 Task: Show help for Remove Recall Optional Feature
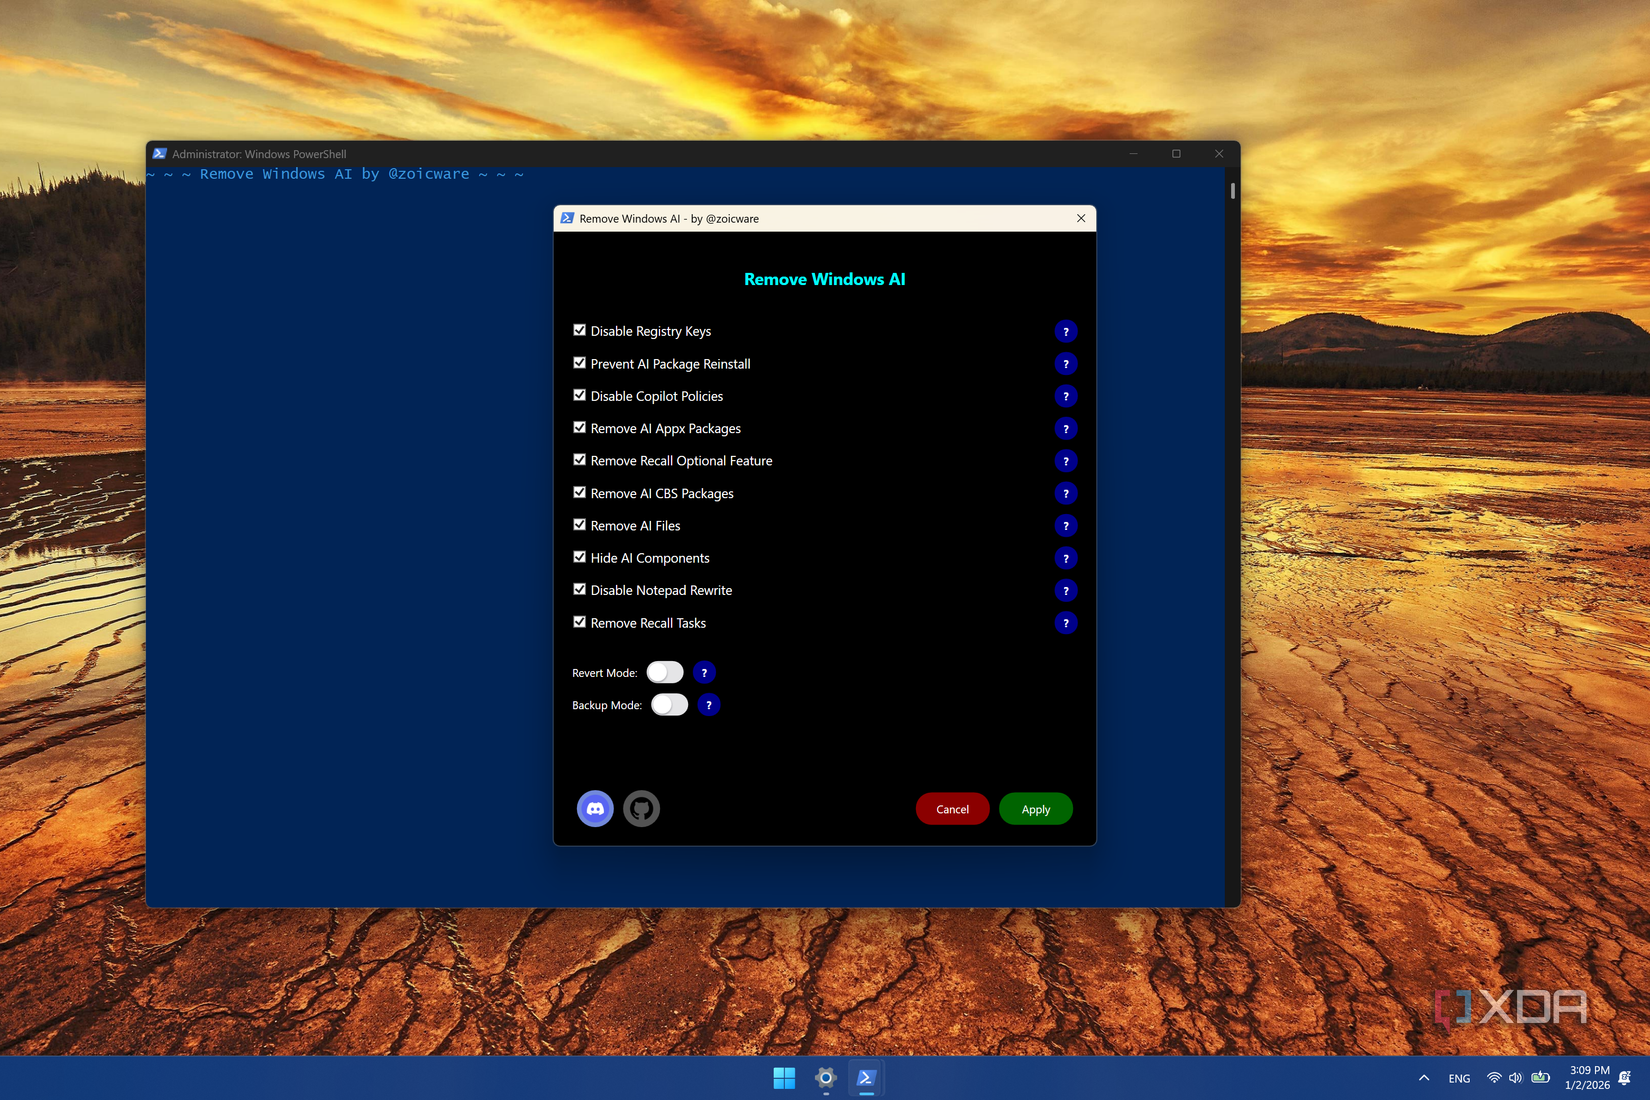(x=1065, y=461)
